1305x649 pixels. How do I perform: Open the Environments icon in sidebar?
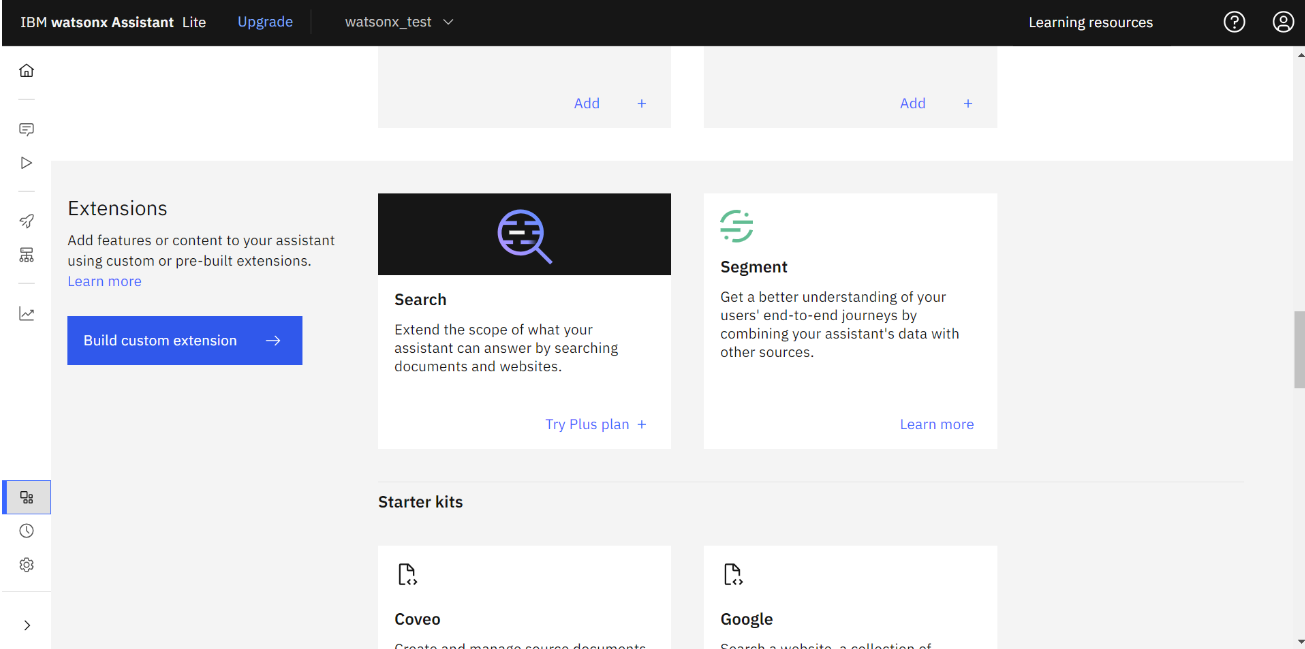click(27, 255)
